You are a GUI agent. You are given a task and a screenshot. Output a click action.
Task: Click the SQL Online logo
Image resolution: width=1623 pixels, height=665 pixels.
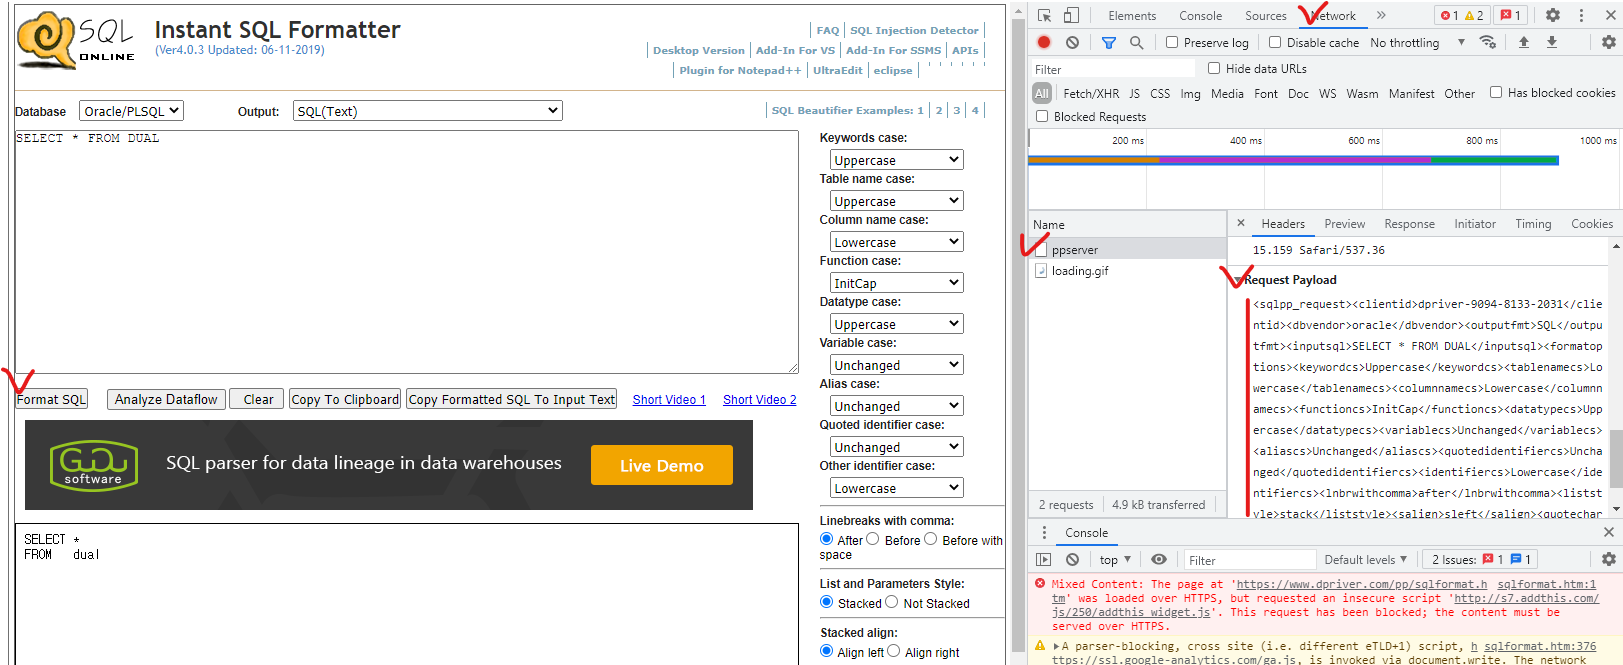[76, 42]
